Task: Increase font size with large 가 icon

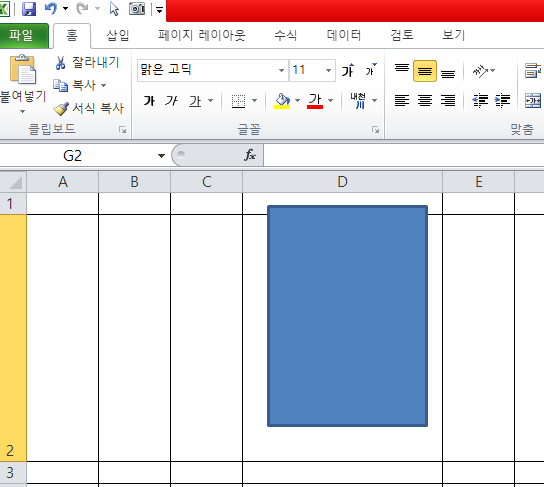Action: pyautogui.click(x=348, y=70)
